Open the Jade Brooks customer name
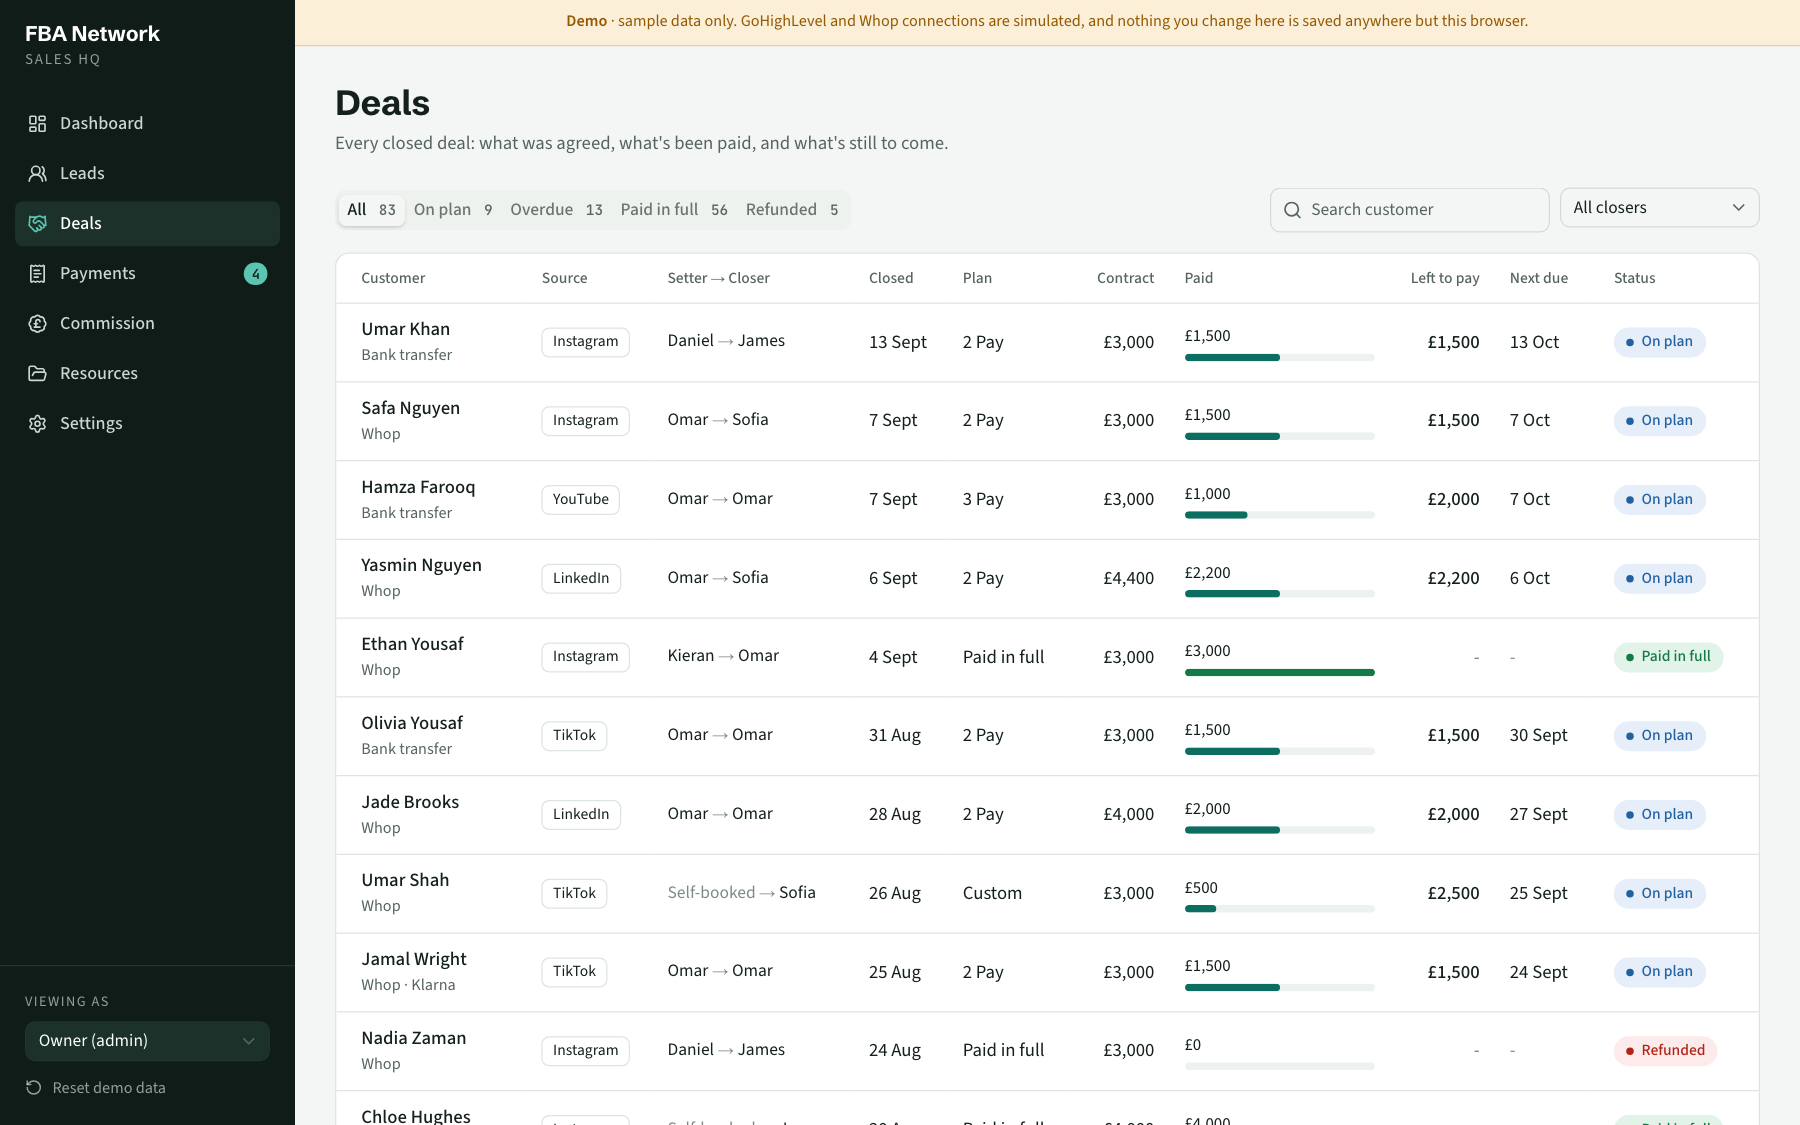This screenshot has height=1125, width=1800. point(410,802)
